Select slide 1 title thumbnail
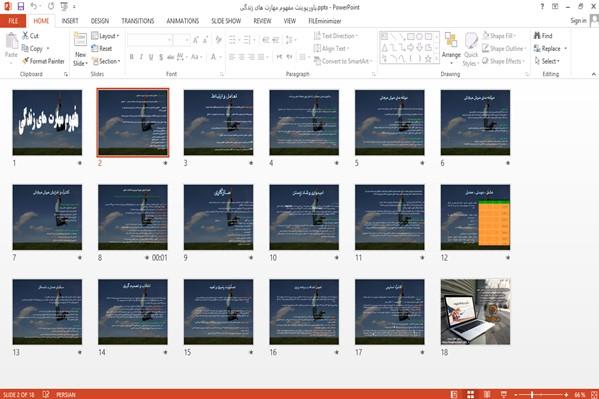Viewport: 599px width, 399px height. click(47, 122)
